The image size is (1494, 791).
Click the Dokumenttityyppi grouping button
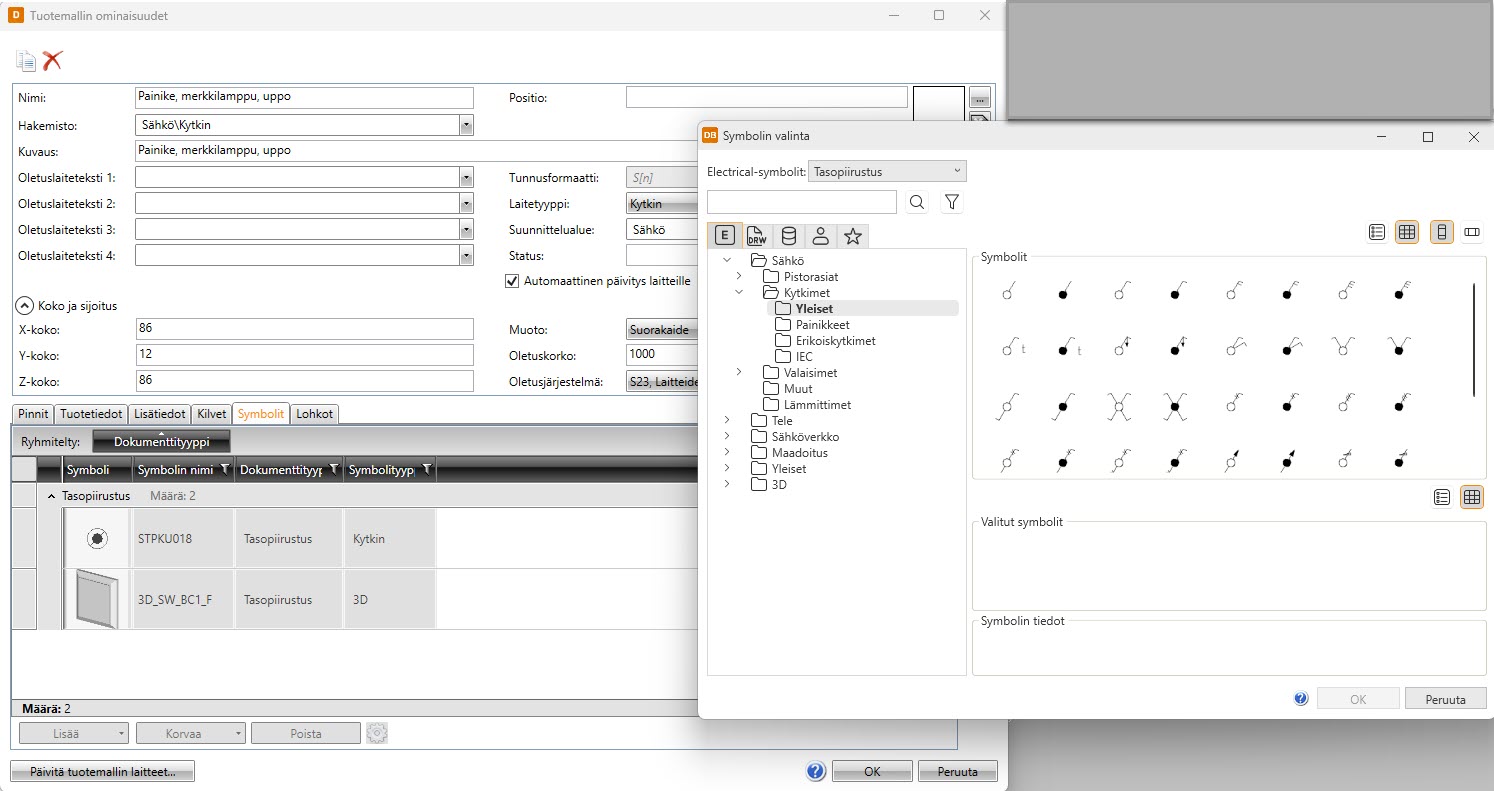click(x=161, y=441)
